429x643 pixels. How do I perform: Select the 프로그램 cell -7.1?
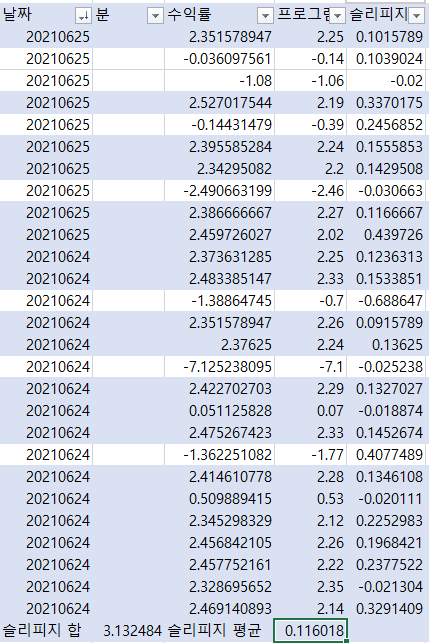(310, 367)
